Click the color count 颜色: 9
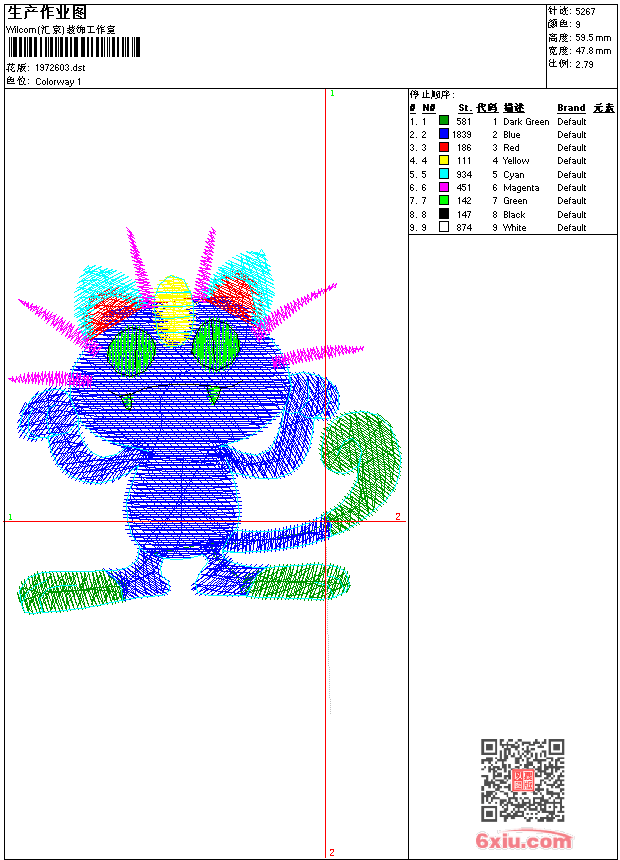 point(564,24)
